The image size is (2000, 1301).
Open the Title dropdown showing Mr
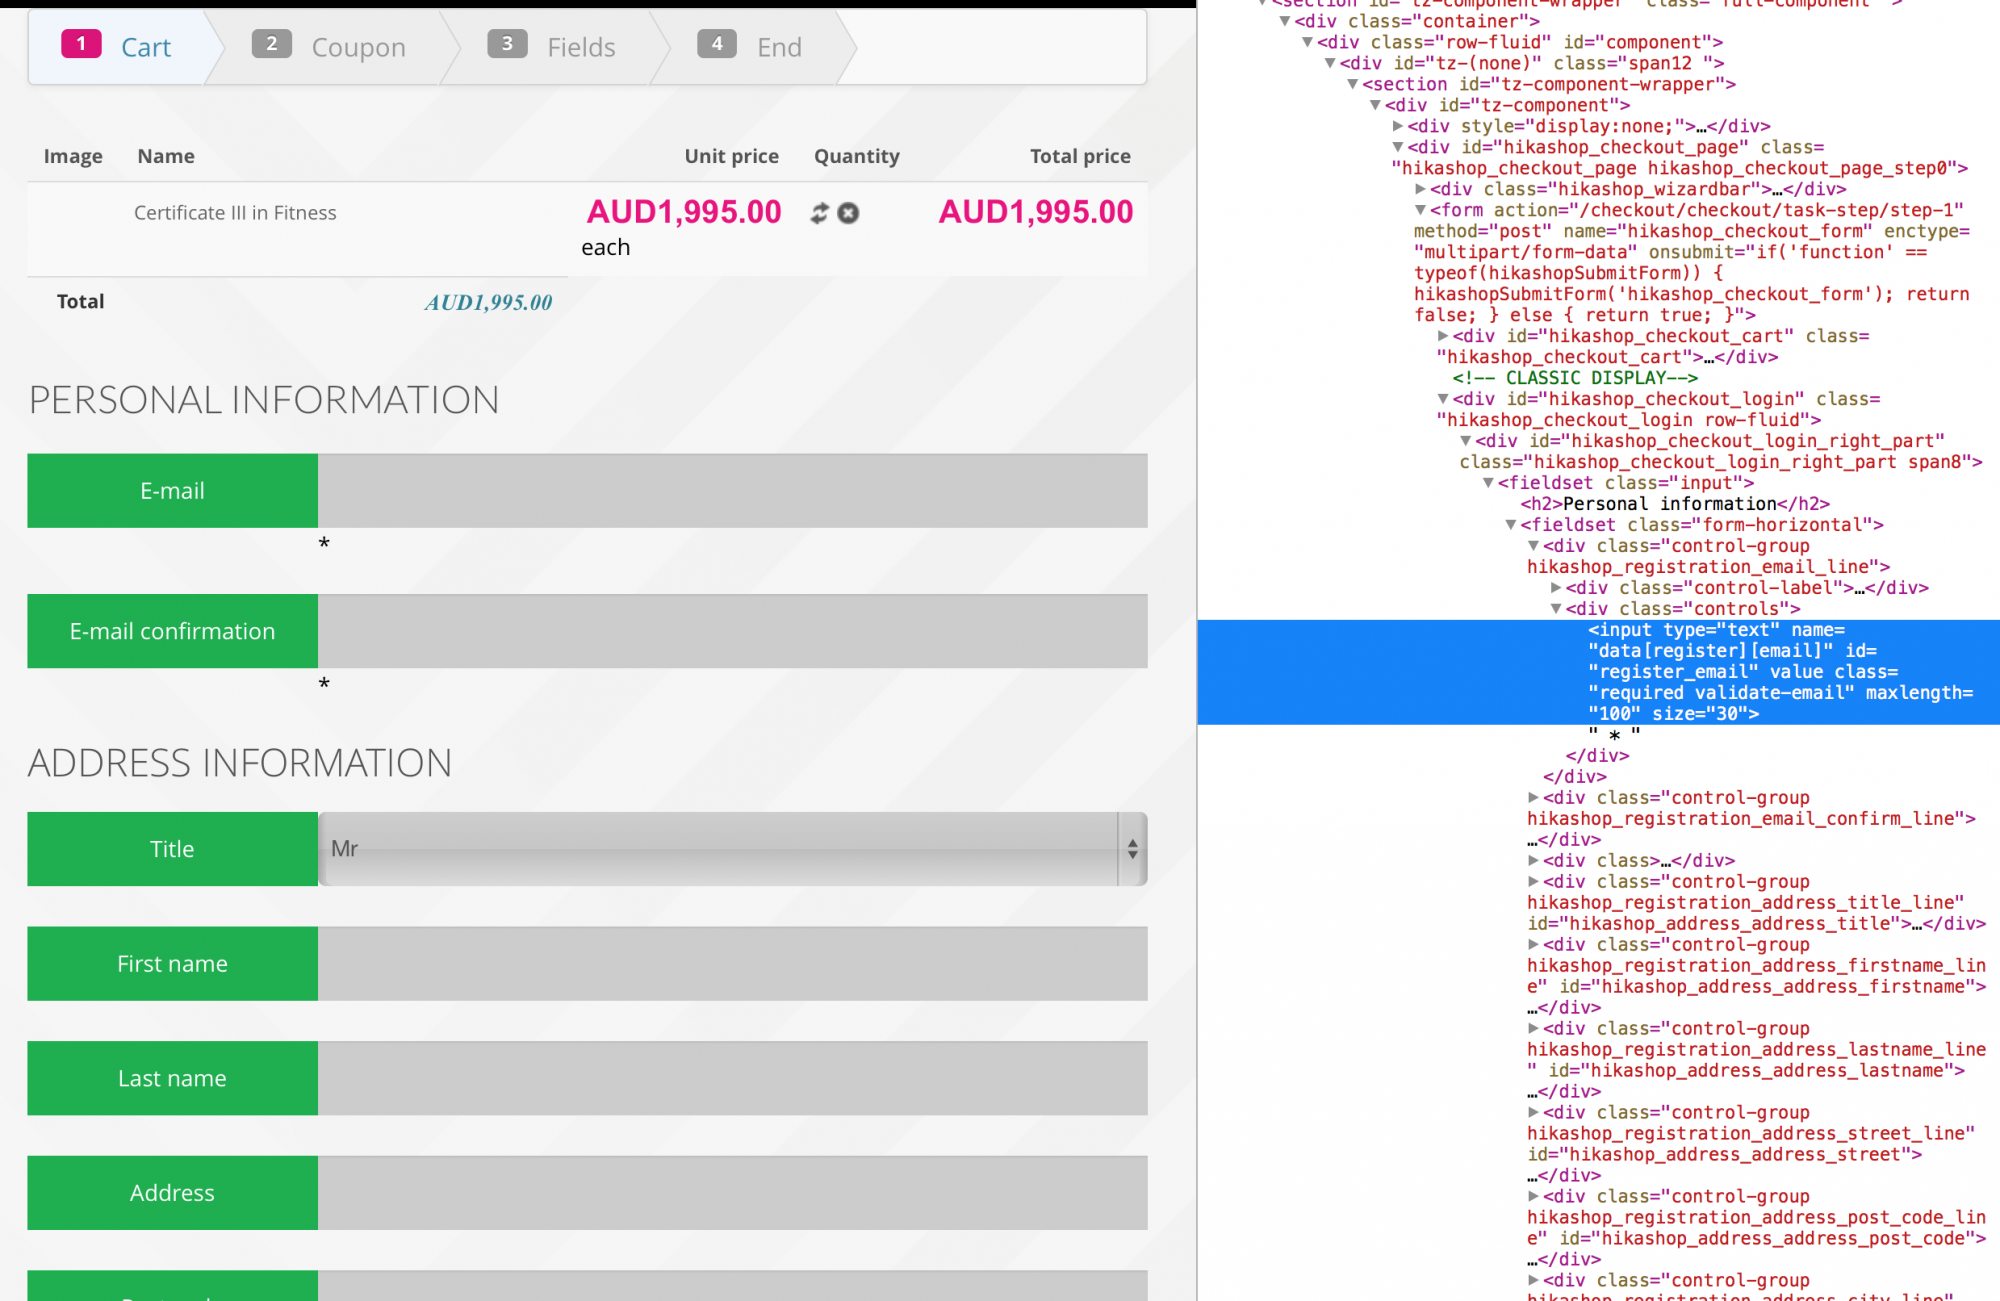click(x=732, y=849)
